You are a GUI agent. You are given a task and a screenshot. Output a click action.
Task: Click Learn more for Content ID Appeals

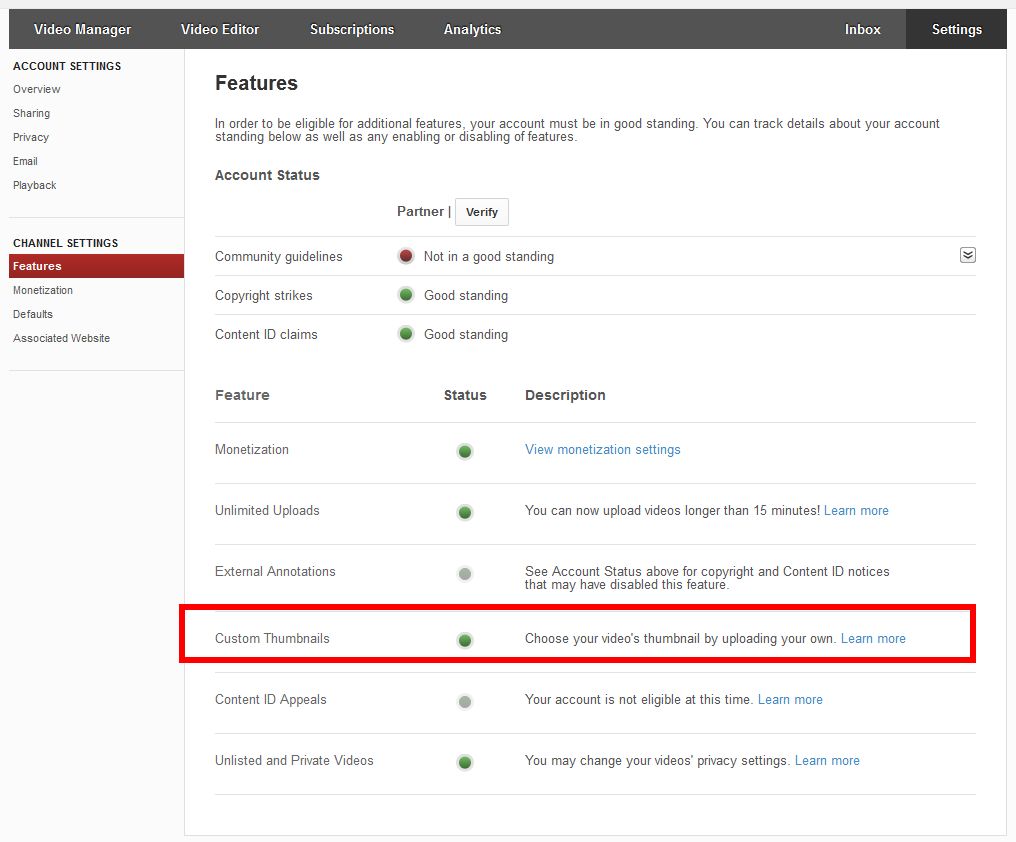790,699
